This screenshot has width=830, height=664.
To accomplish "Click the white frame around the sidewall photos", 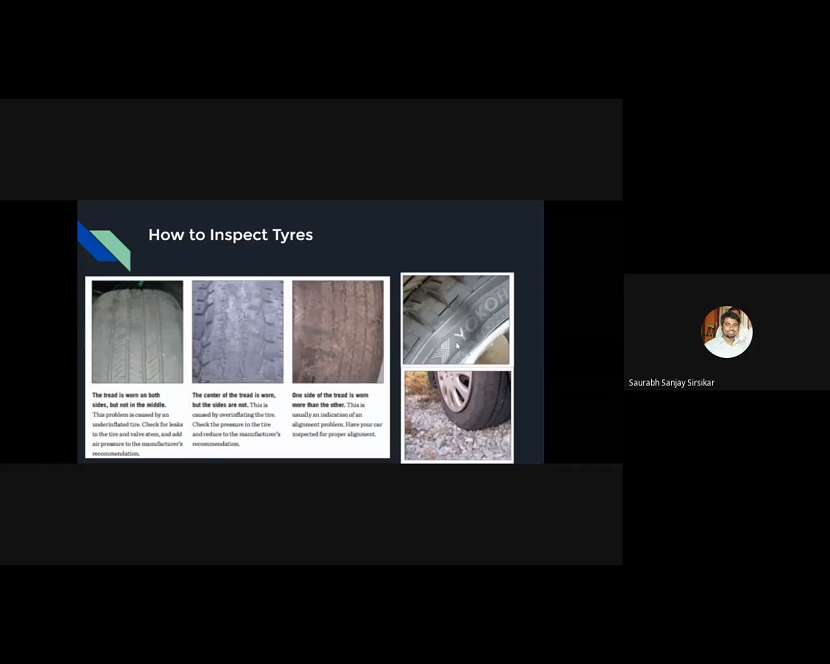I will coord(457,367).
